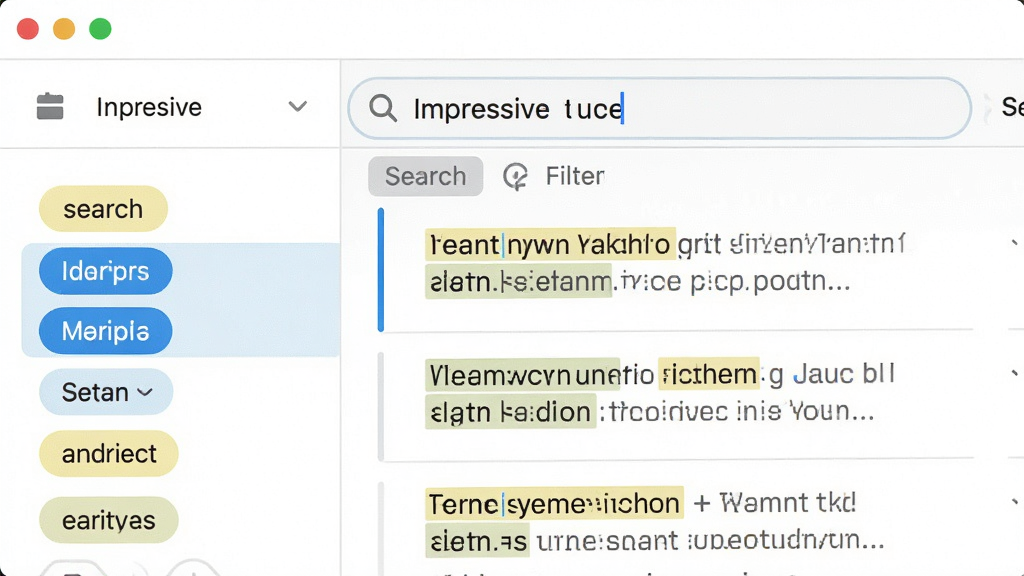Click the Filter icon
The image size is (1024, 576).
click(x=515, y=176)
